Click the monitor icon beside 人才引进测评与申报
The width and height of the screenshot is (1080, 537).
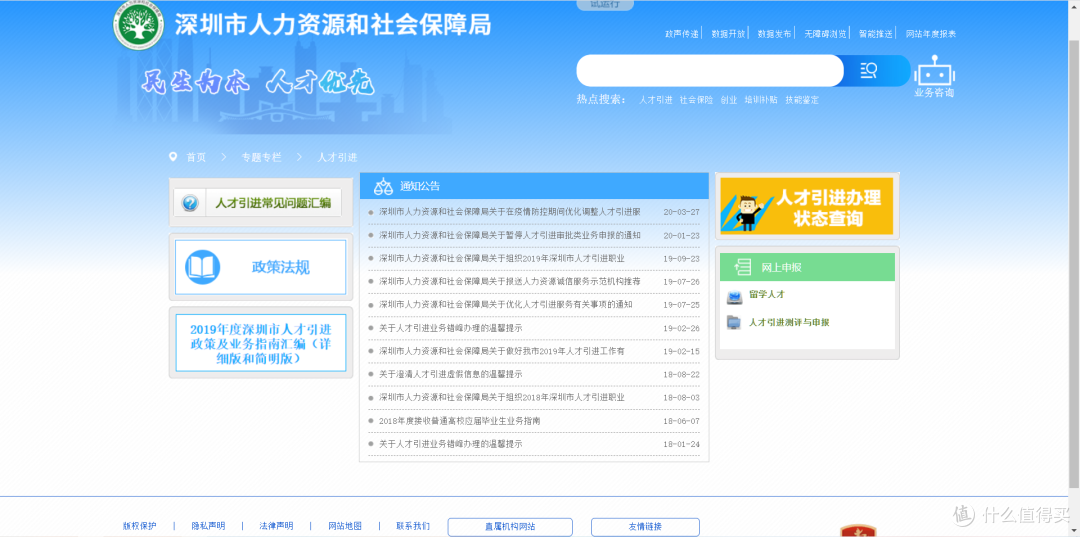[734, 322]
